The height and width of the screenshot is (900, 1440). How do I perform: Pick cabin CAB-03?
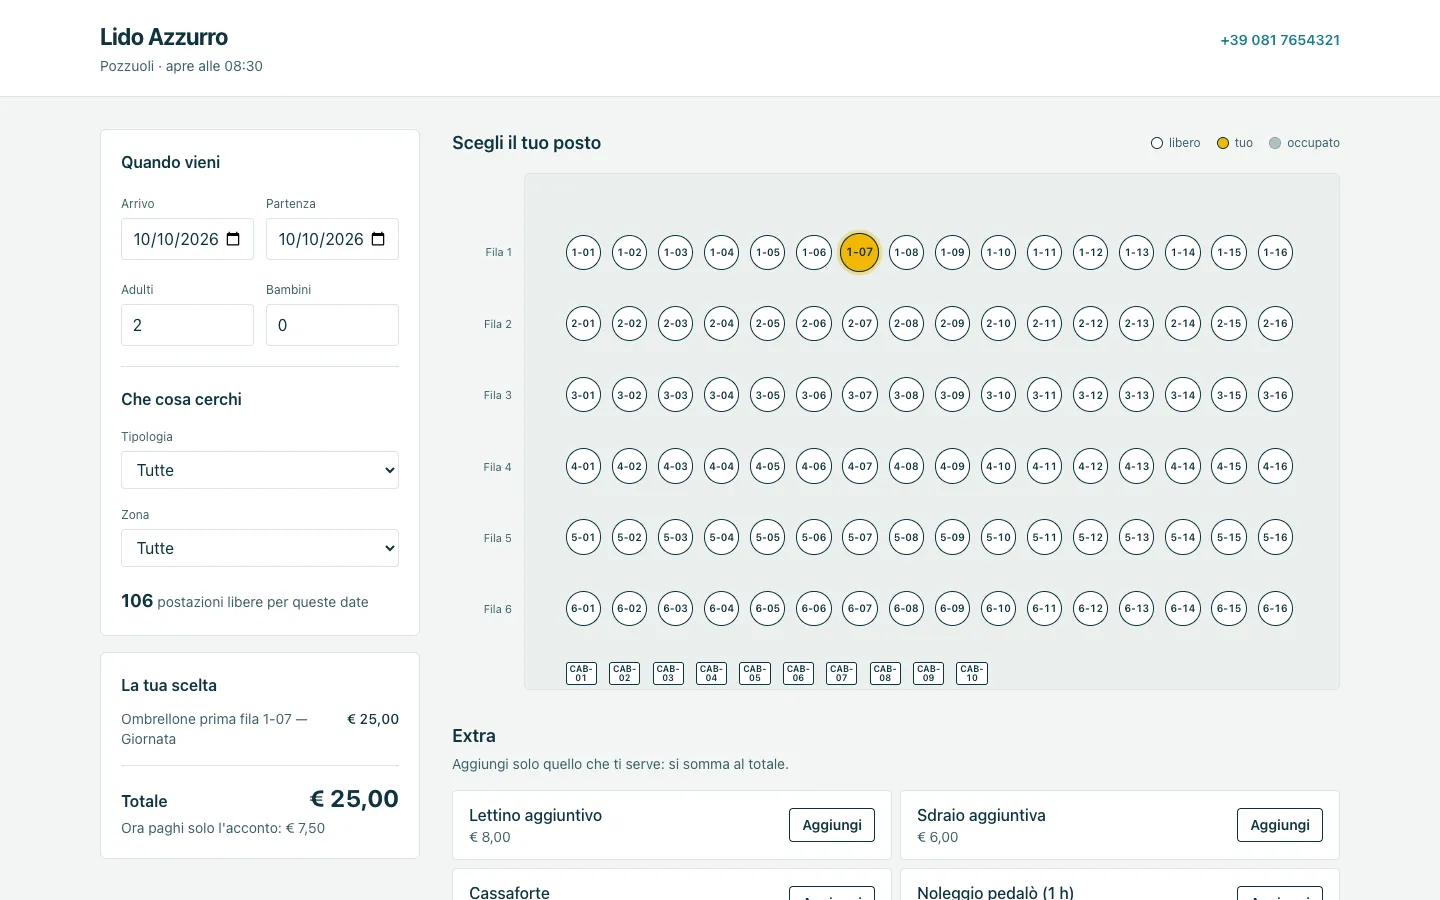668,673
